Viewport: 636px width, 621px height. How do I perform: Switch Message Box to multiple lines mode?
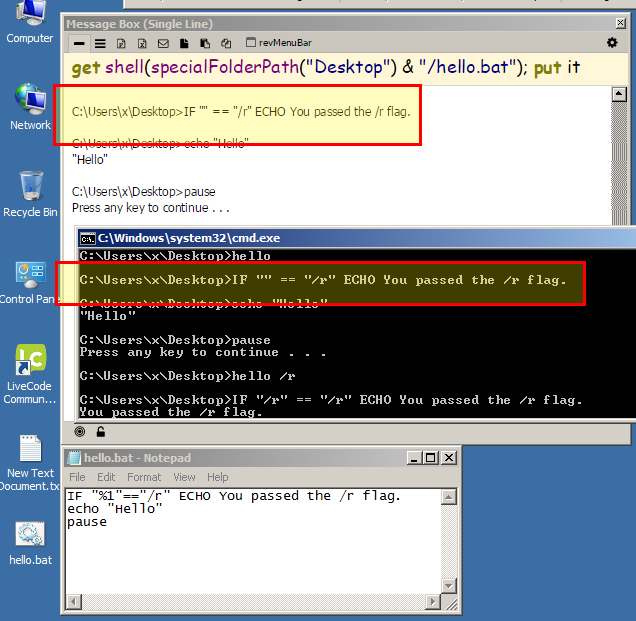coord(100,43)
